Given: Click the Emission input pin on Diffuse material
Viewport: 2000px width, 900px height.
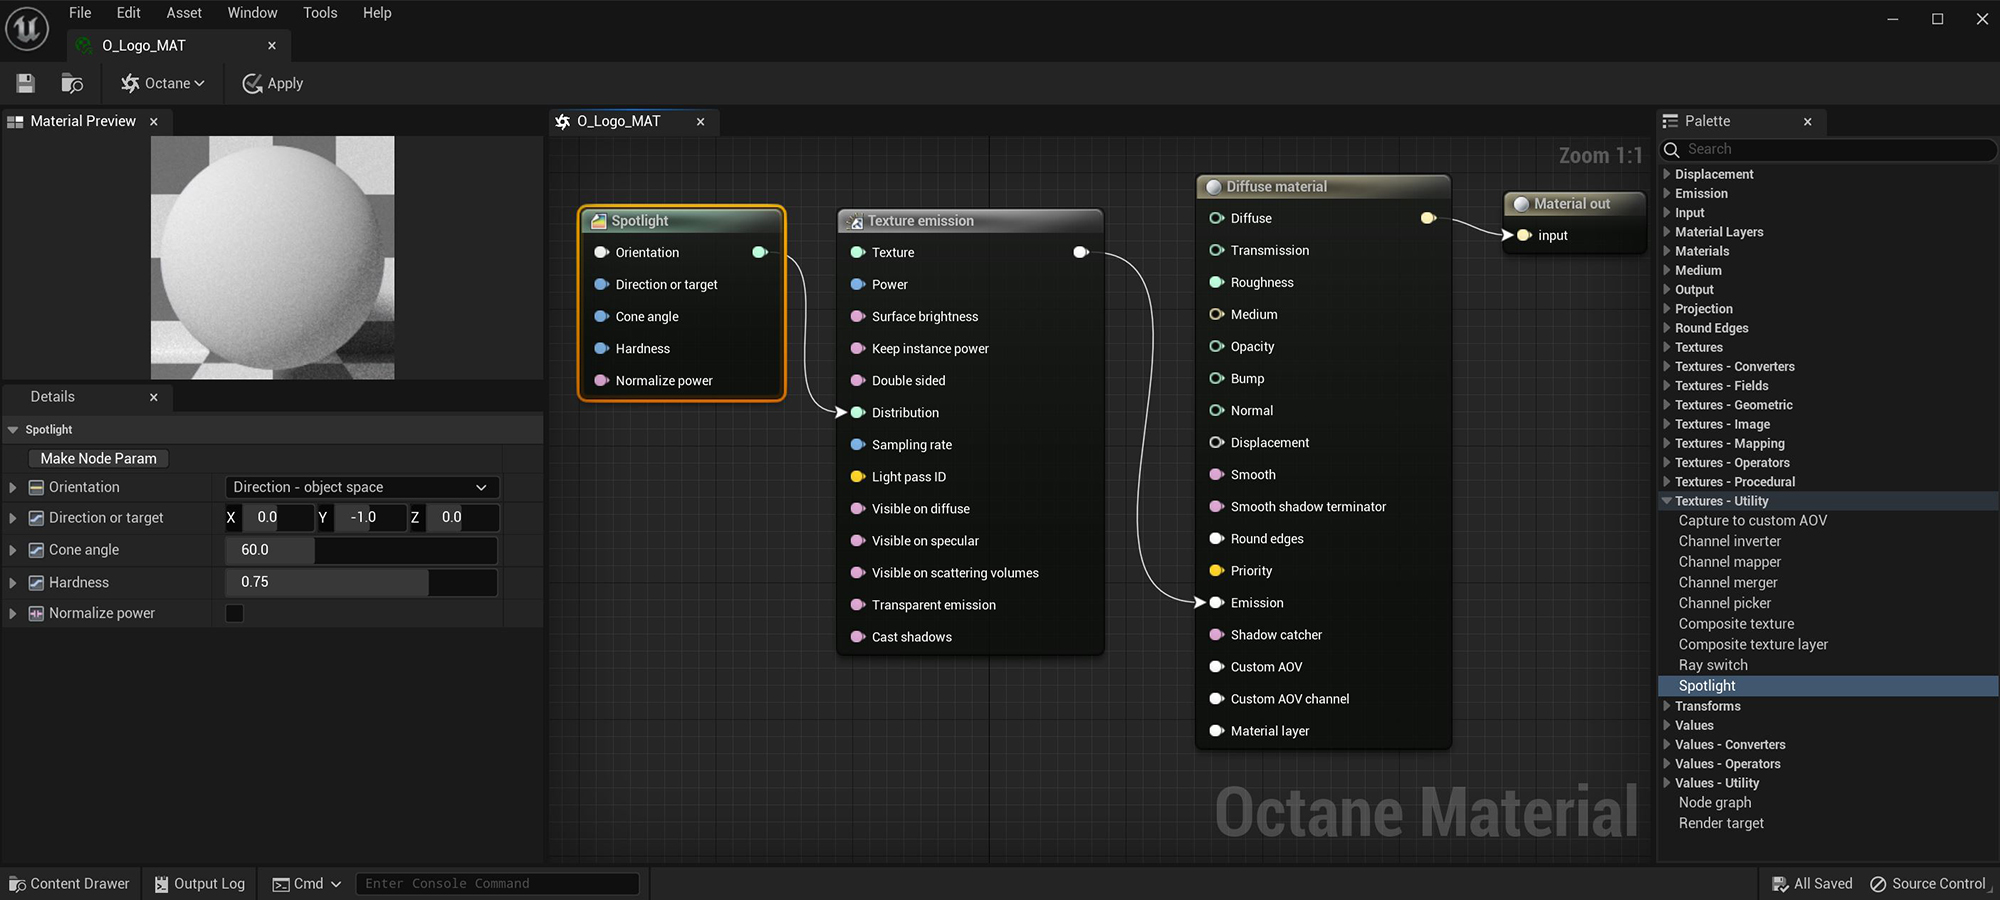Looking at the screenshot, I should coord(1217,603).
